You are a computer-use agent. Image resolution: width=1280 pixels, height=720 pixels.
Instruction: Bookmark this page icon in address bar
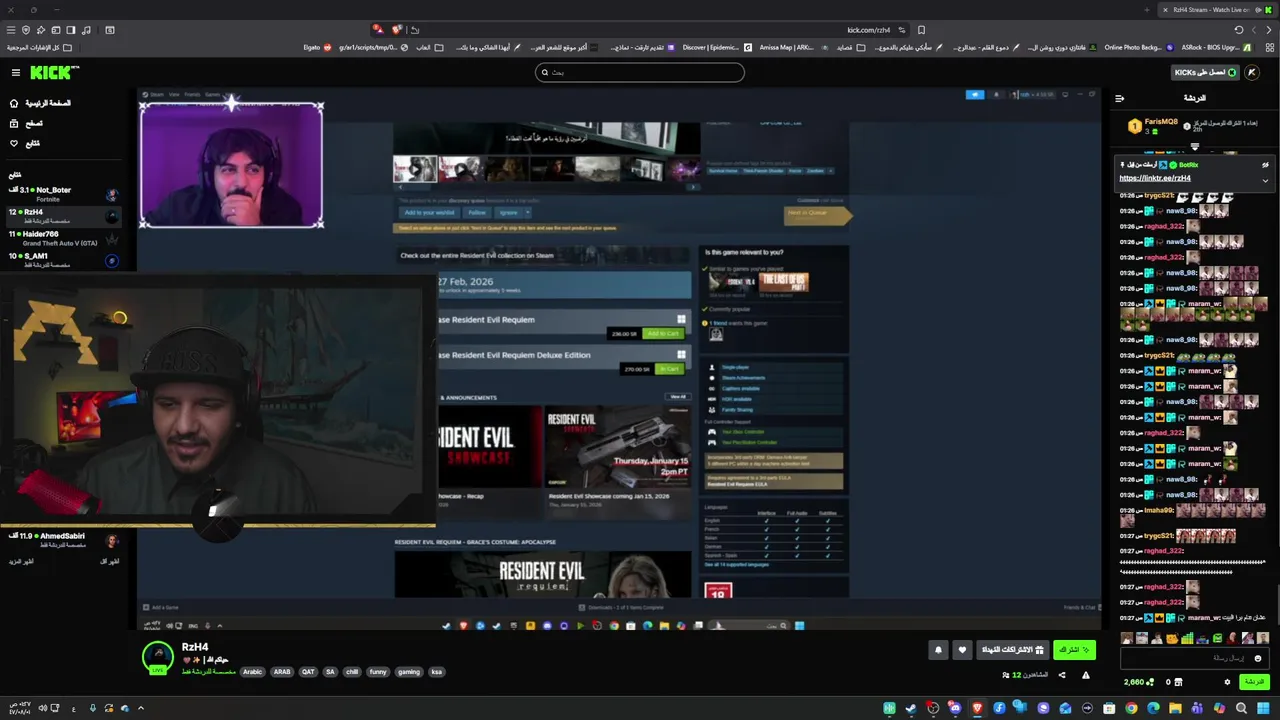pos(921,30)
